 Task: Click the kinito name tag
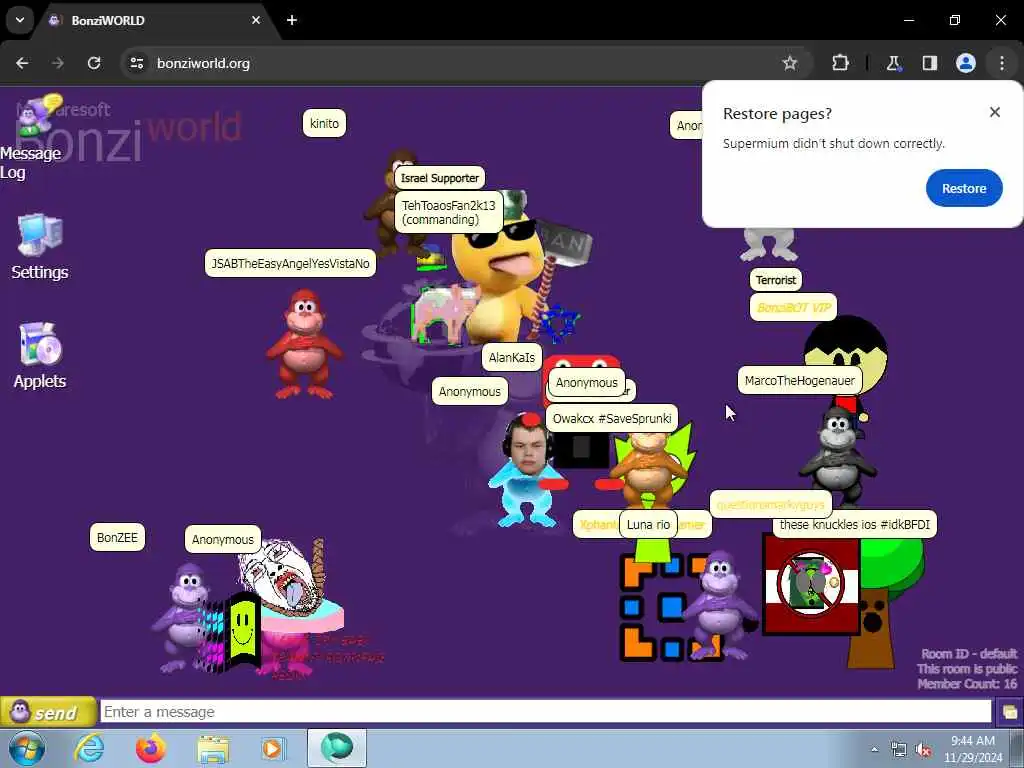point(324,123)
